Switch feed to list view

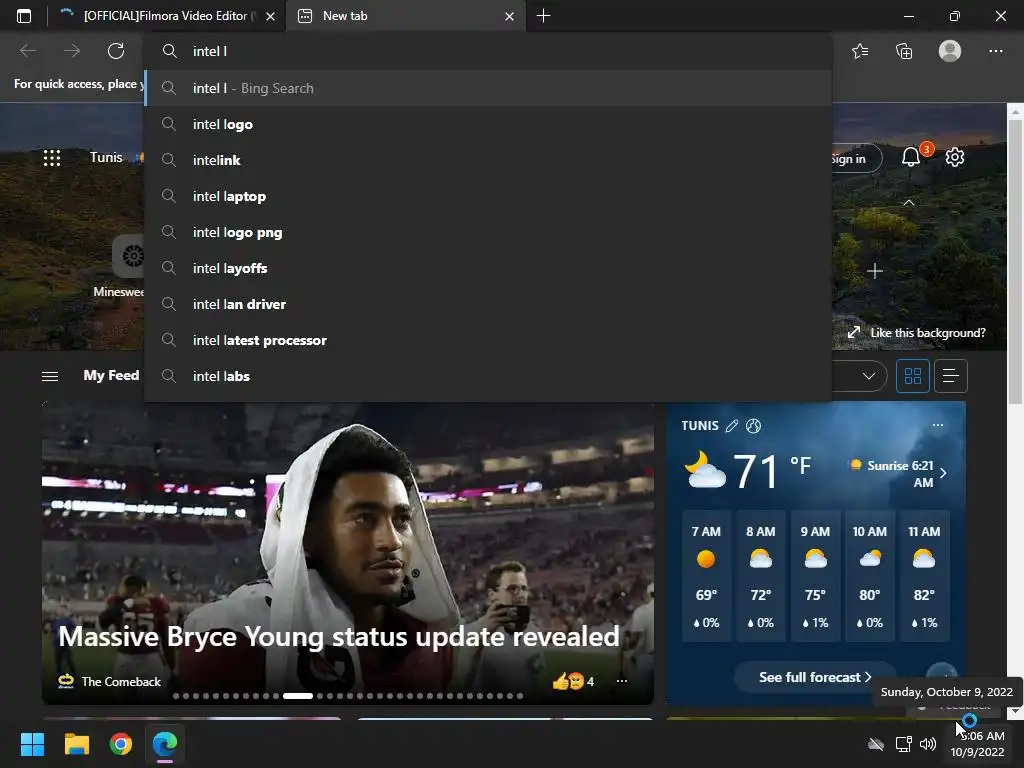[x=951, y=376]
